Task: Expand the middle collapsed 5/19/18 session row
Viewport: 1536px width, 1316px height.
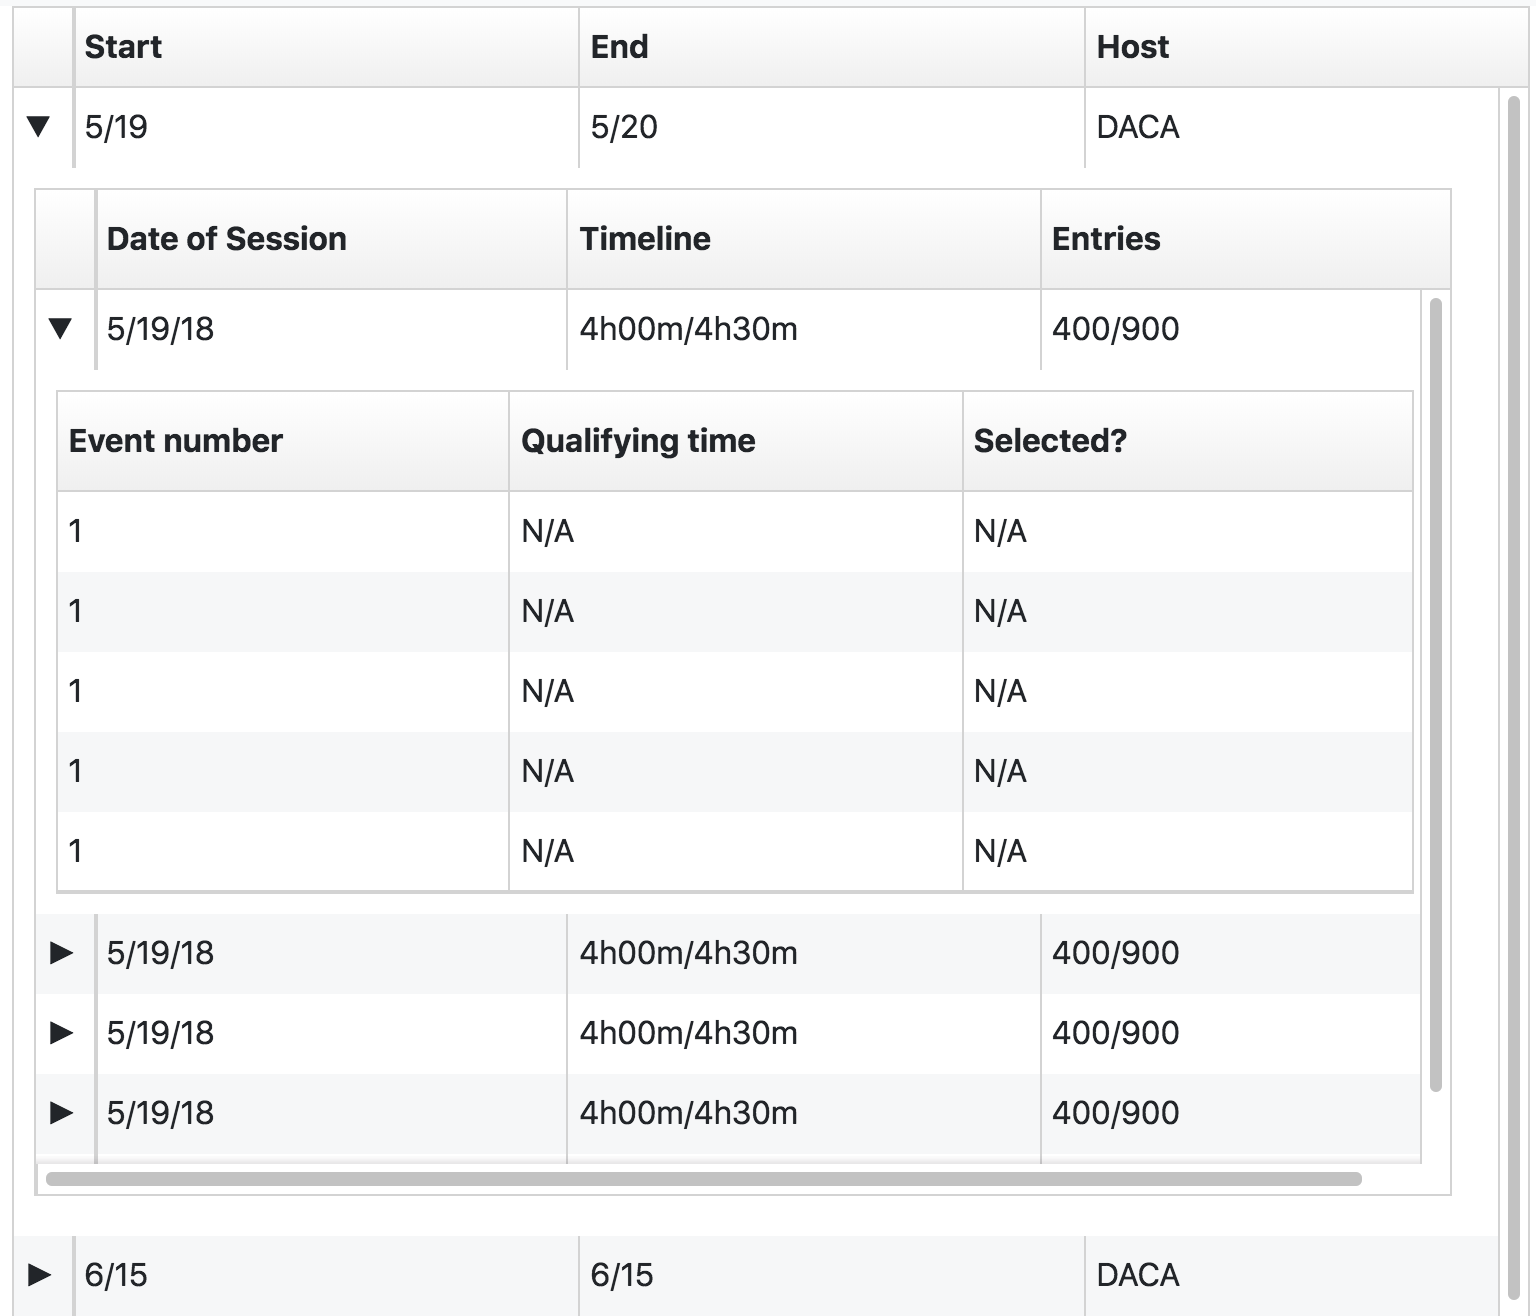Action: (61, 1033)
